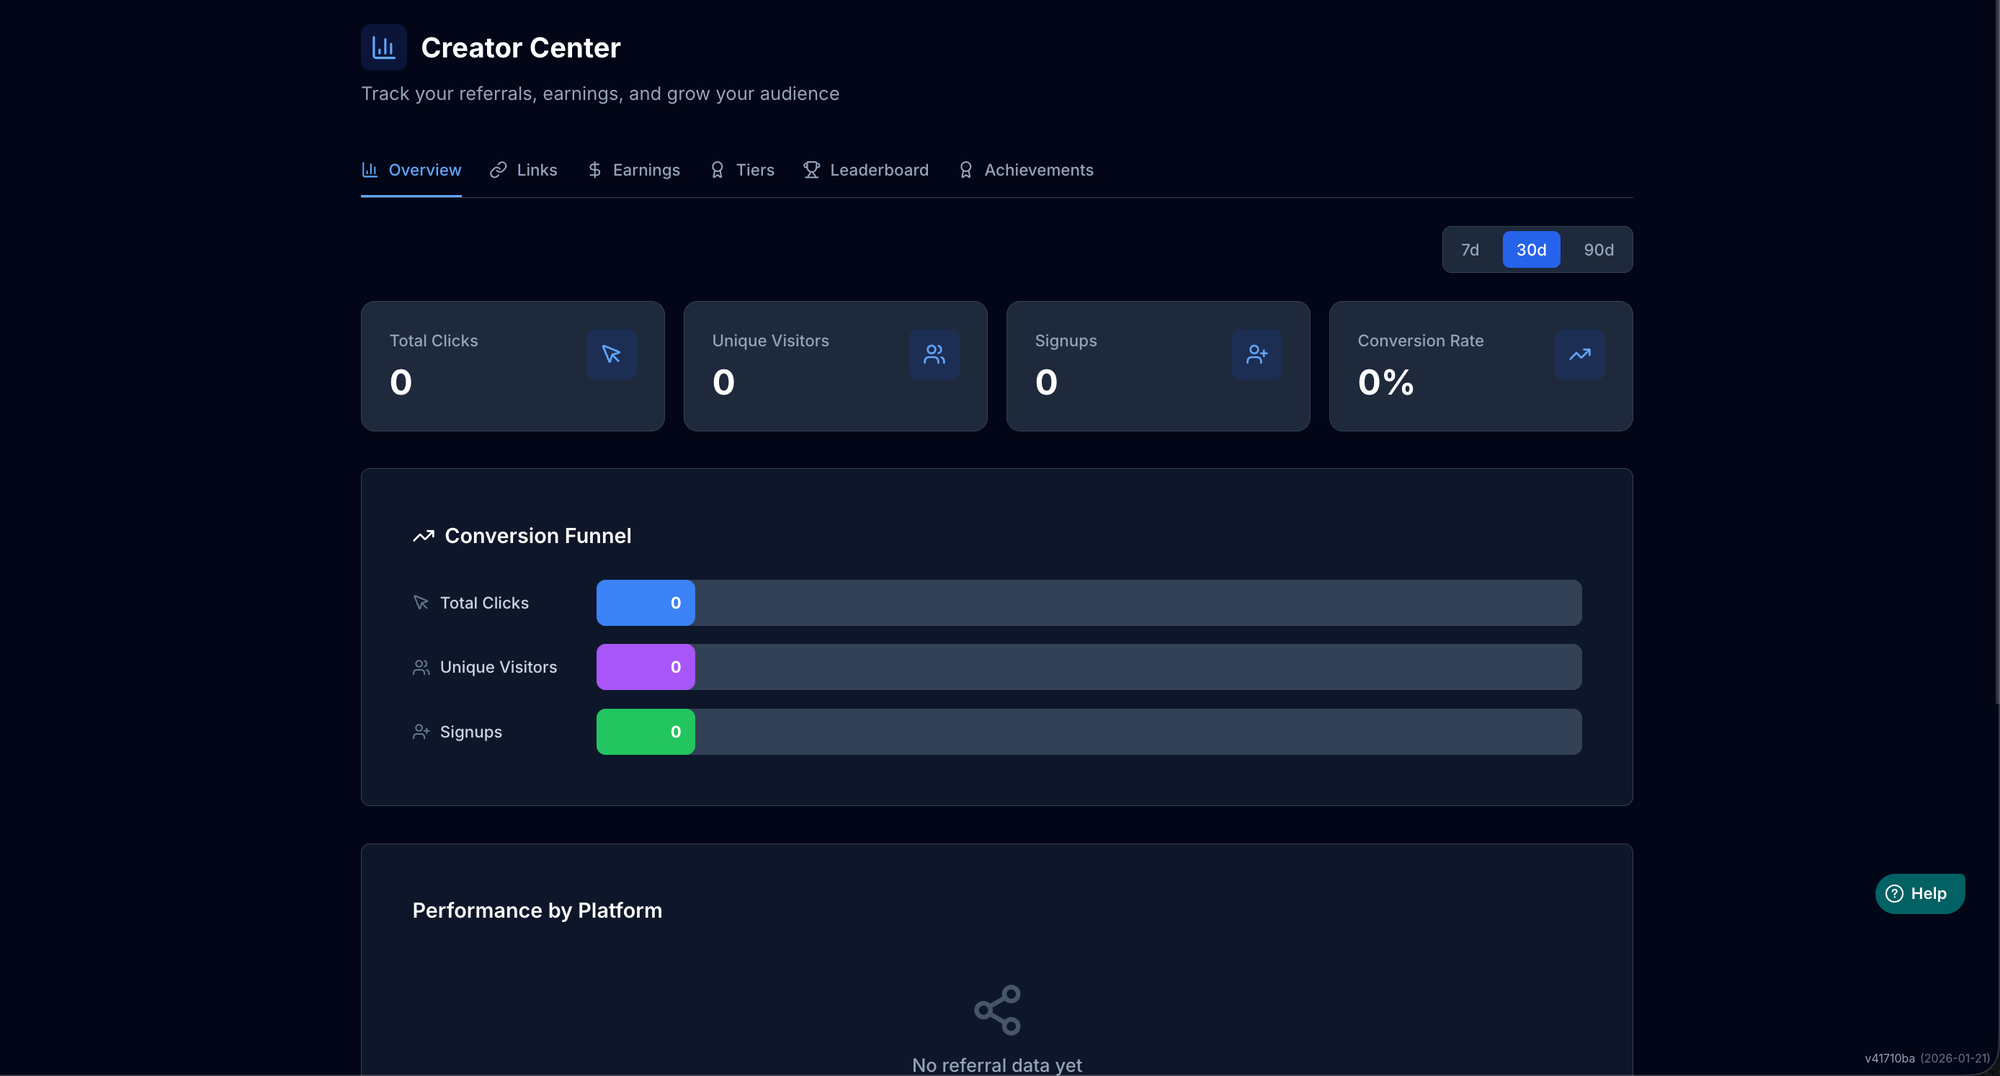The width and height of the screenshot is (2000, 1076).
Task: Click the share icon above No referral data
Action: coord(997,1009)
